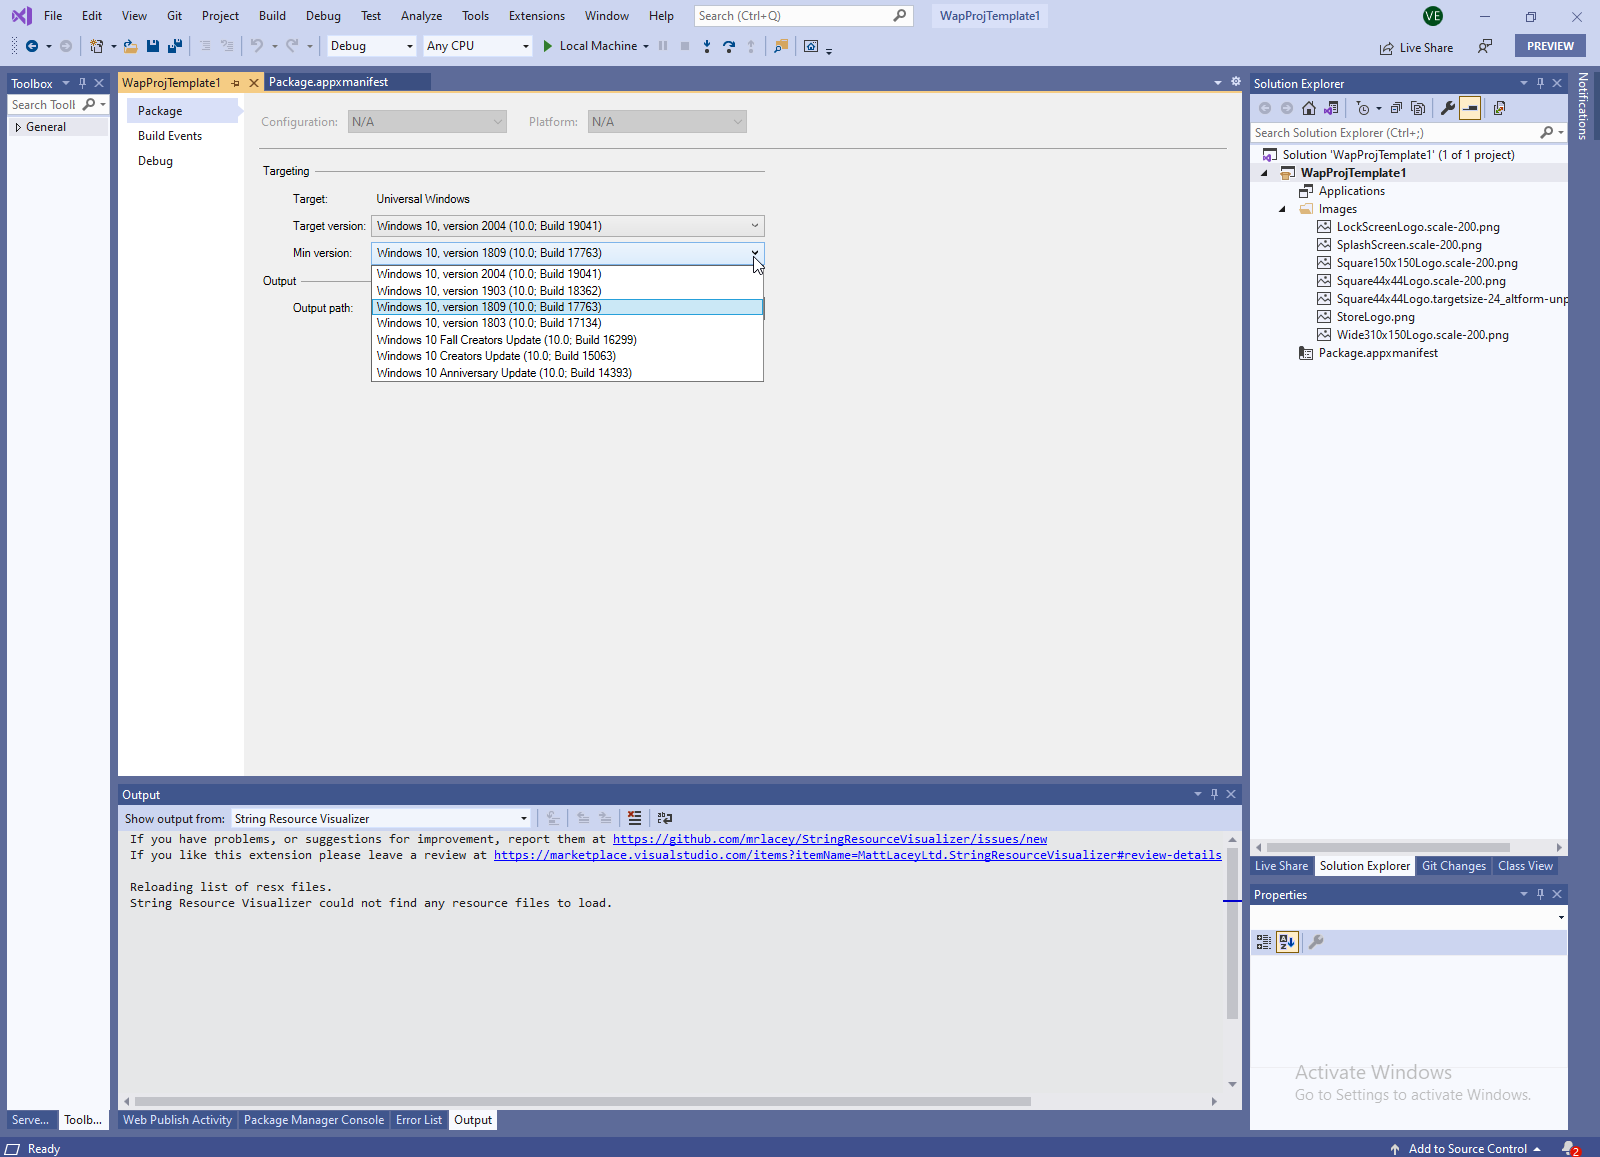Select Windows 10 version 1903 option
This screenshot has width=1600, height=1157.
click(x=567, y=291)
